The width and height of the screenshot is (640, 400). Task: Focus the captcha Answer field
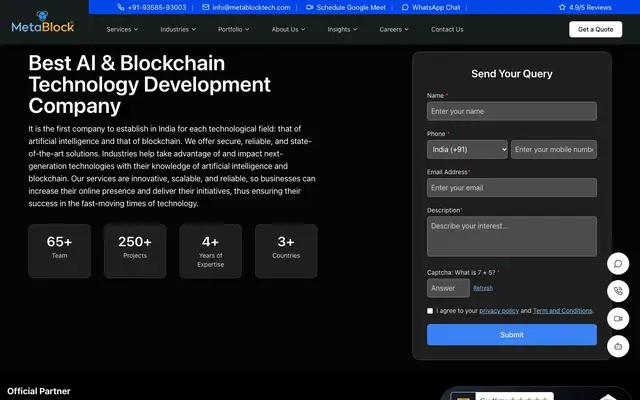pyautogui.click(x=448, y=288)
